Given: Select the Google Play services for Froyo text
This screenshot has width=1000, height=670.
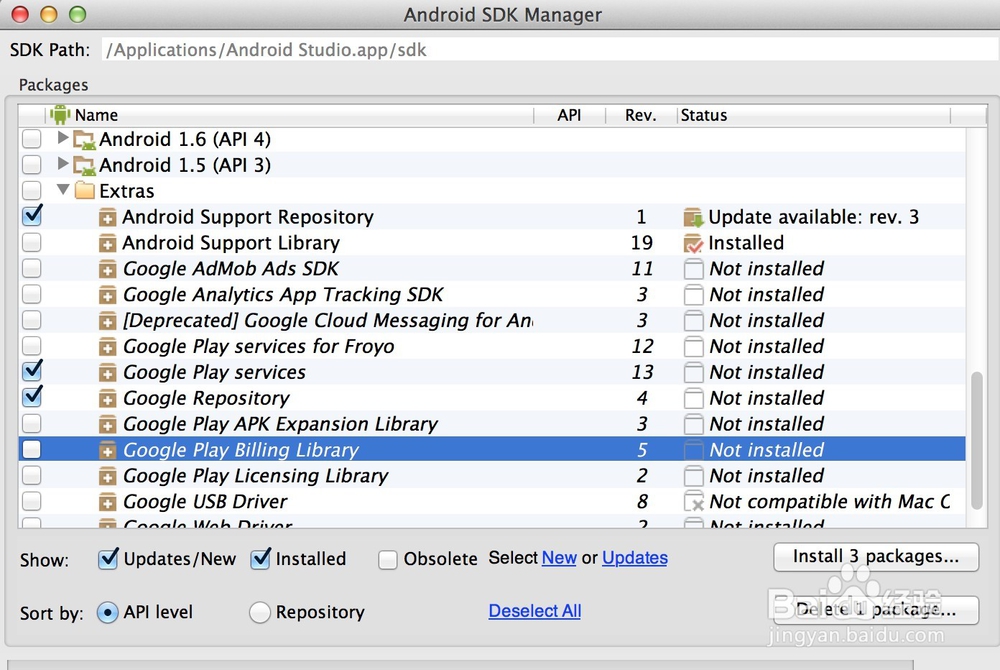Looking at the screenshot, I should pos(258,347).
